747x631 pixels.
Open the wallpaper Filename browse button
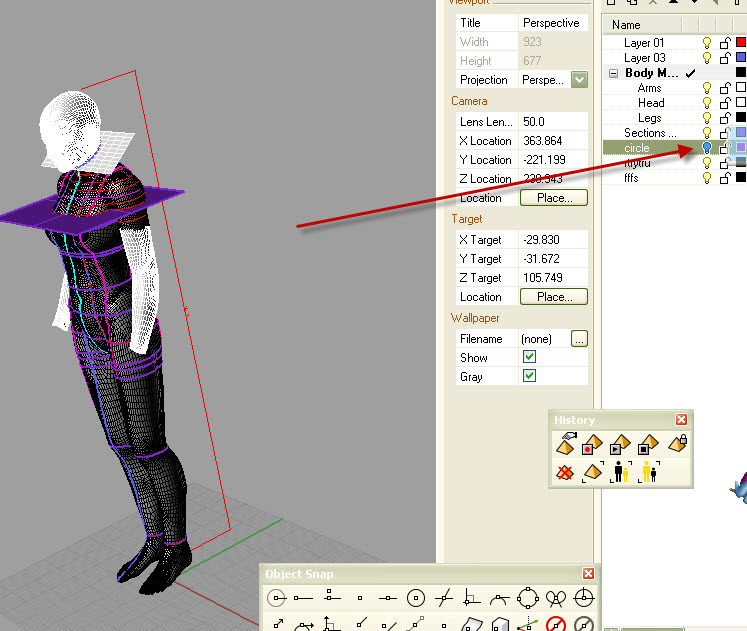tap(579, 339)
